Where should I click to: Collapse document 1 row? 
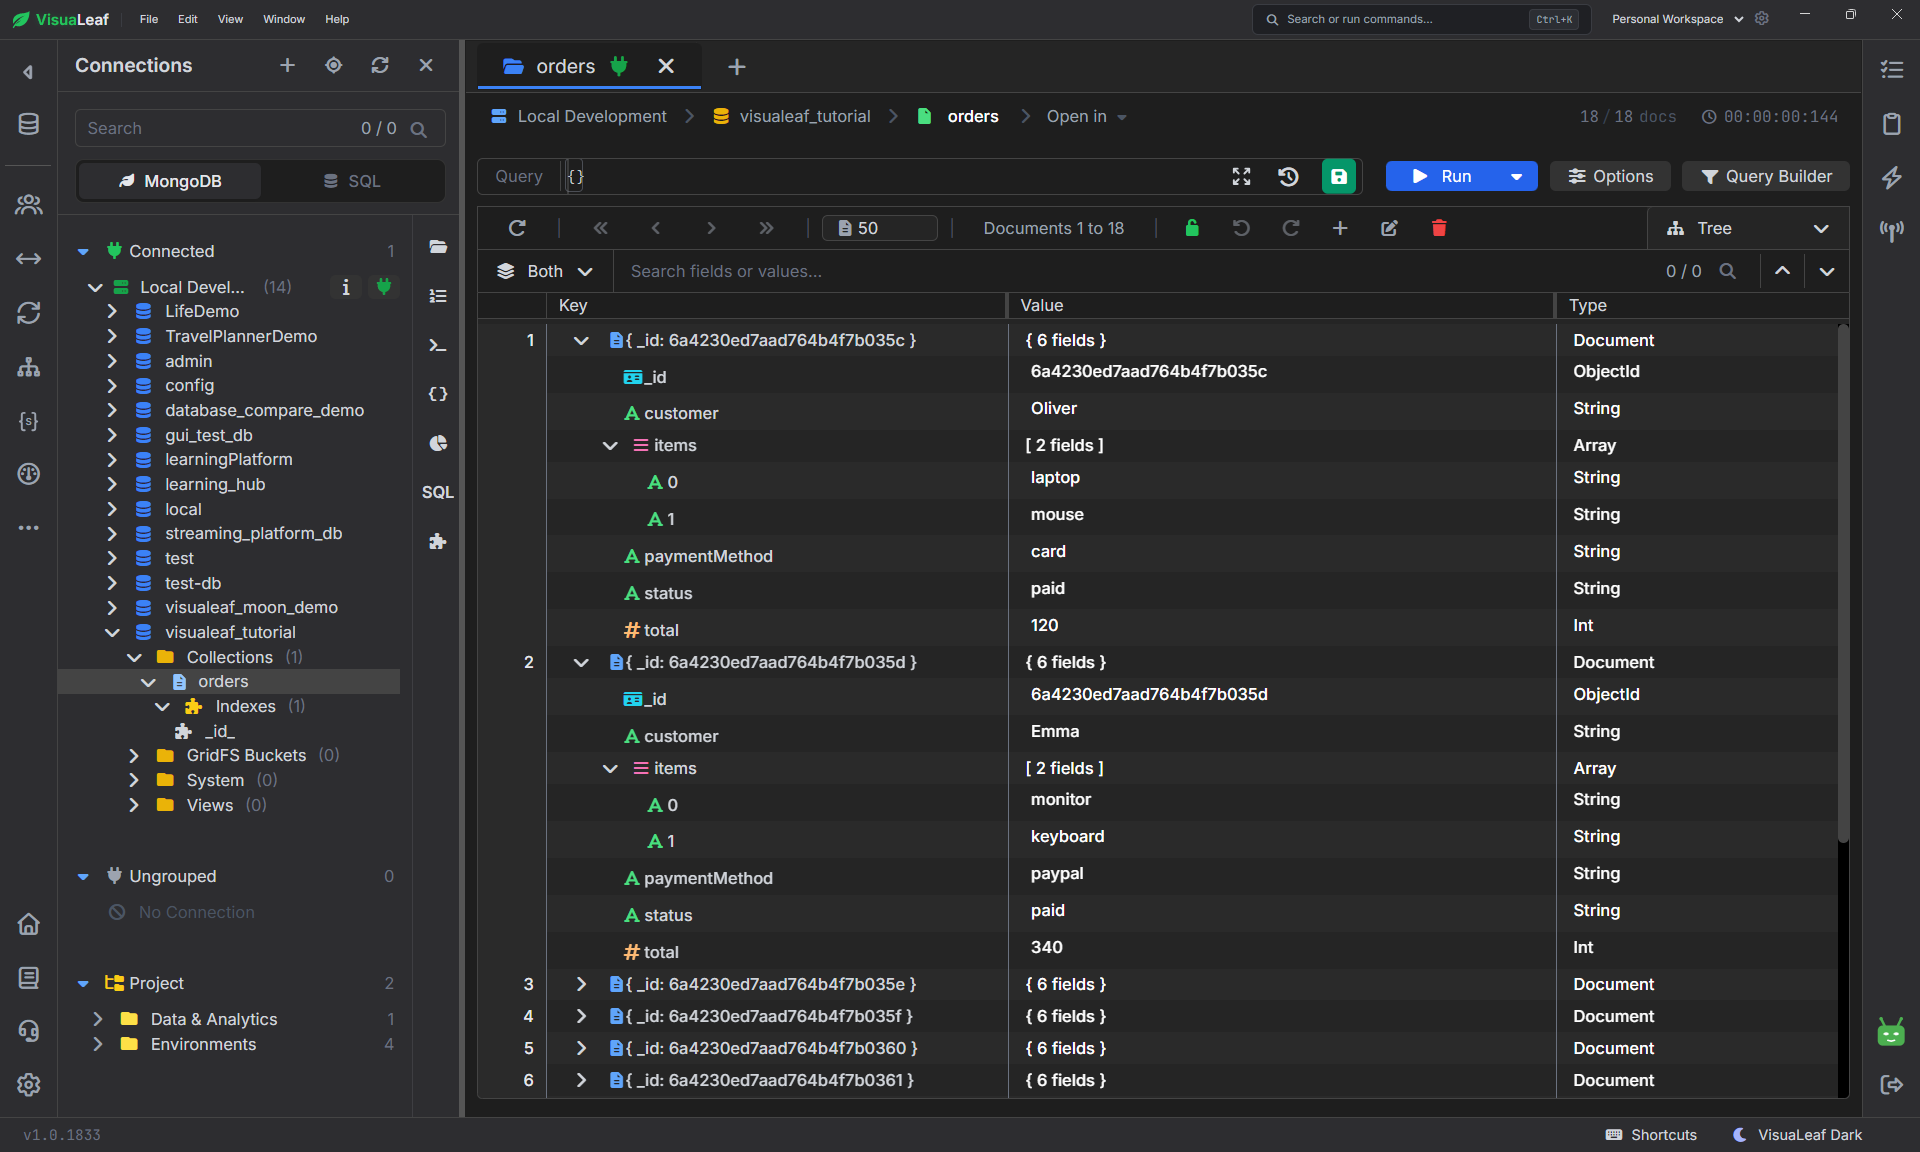(581, 340)
